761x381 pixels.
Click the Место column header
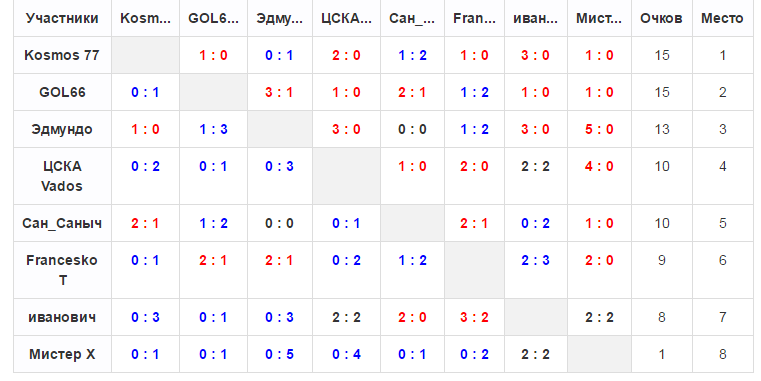click(722, 18)
